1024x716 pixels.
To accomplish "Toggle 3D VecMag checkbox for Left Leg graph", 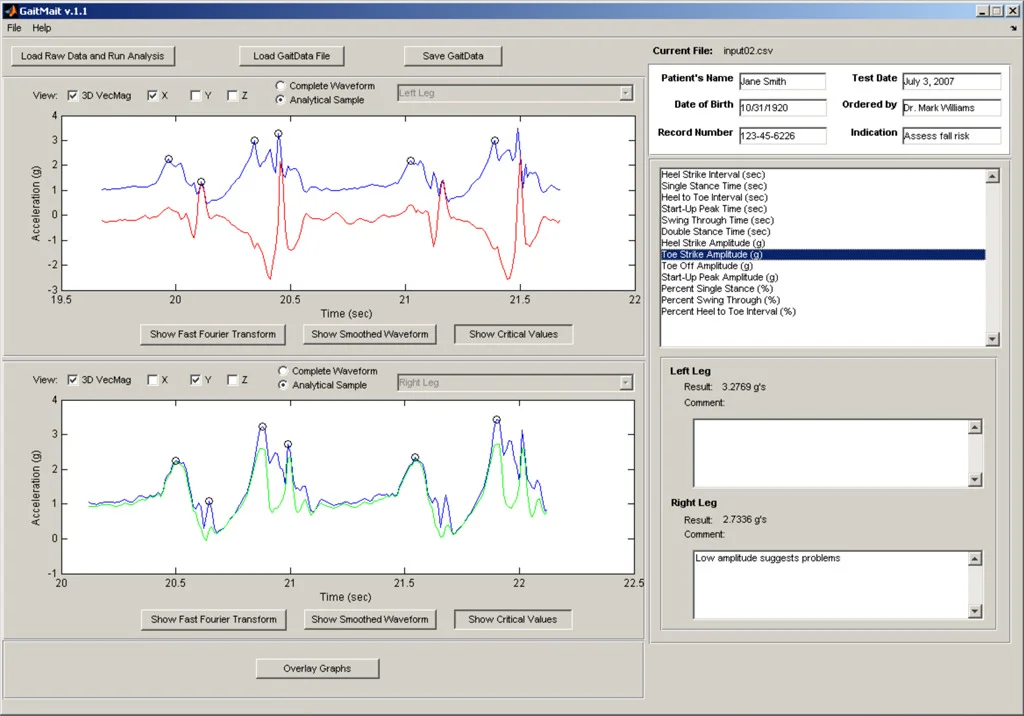I will [x=72, y=95].
